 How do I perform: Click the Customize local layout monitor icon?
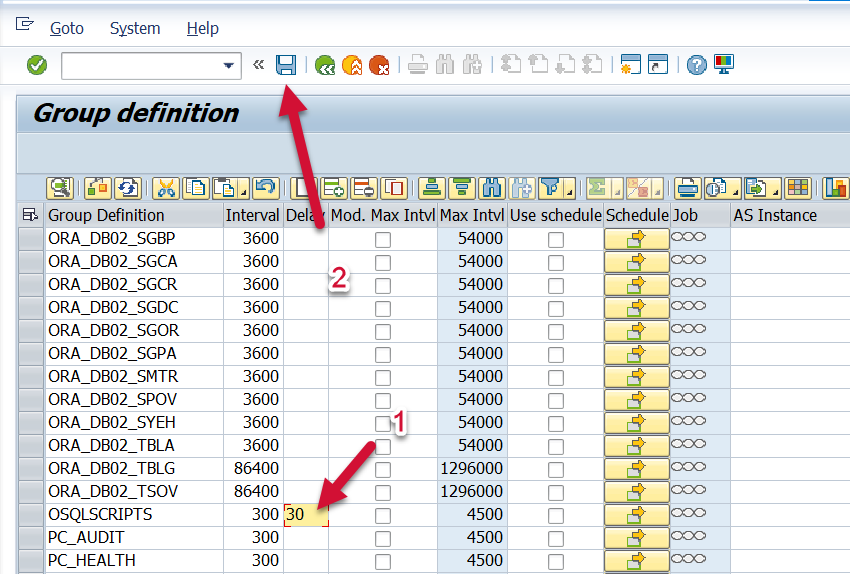point(724,66)
